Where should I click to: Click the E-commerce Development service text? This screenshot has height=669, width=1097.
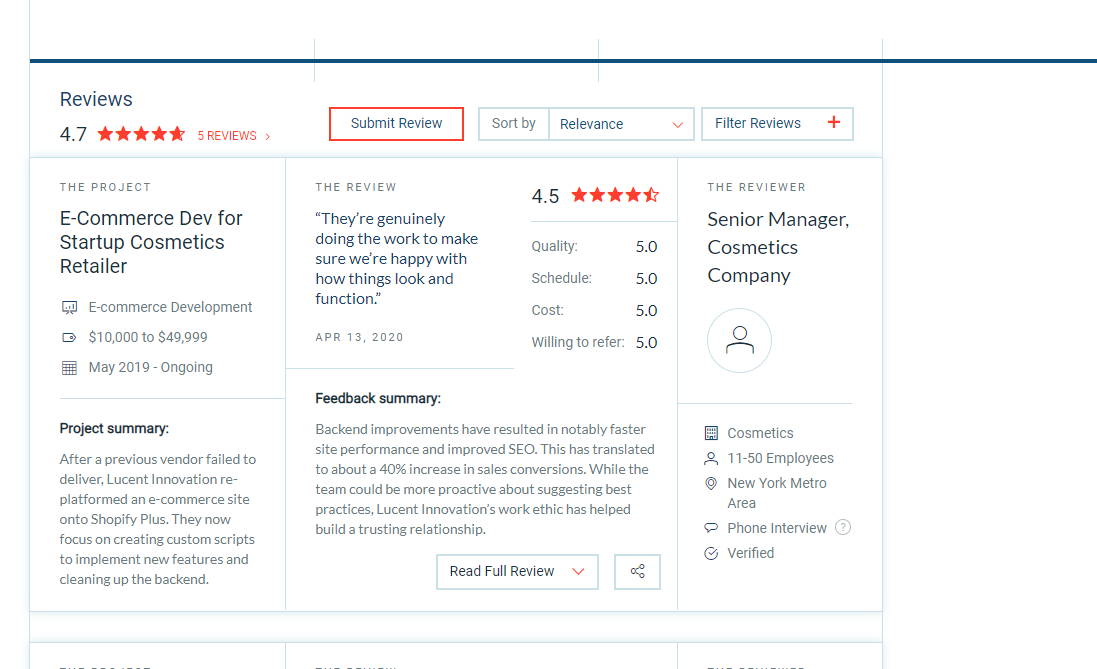[170, 307]
